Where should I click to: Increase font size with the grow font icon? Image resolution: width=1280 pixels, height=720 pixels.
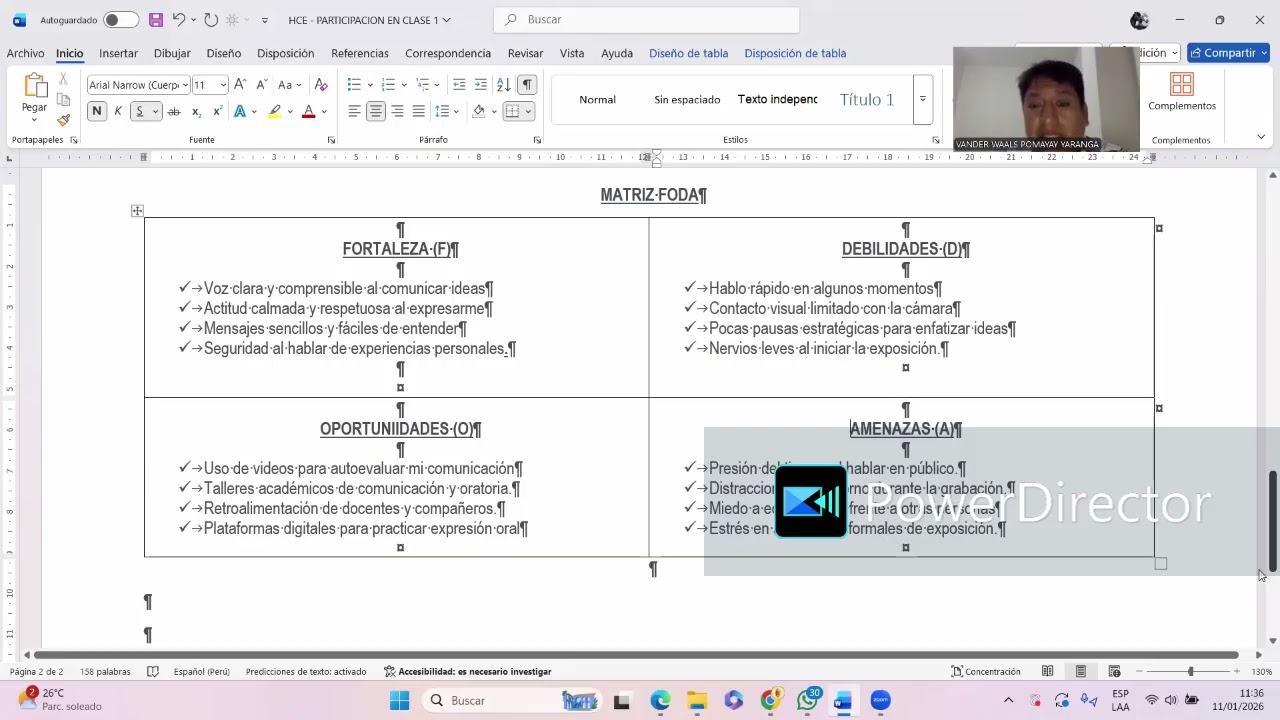(240, 85)
